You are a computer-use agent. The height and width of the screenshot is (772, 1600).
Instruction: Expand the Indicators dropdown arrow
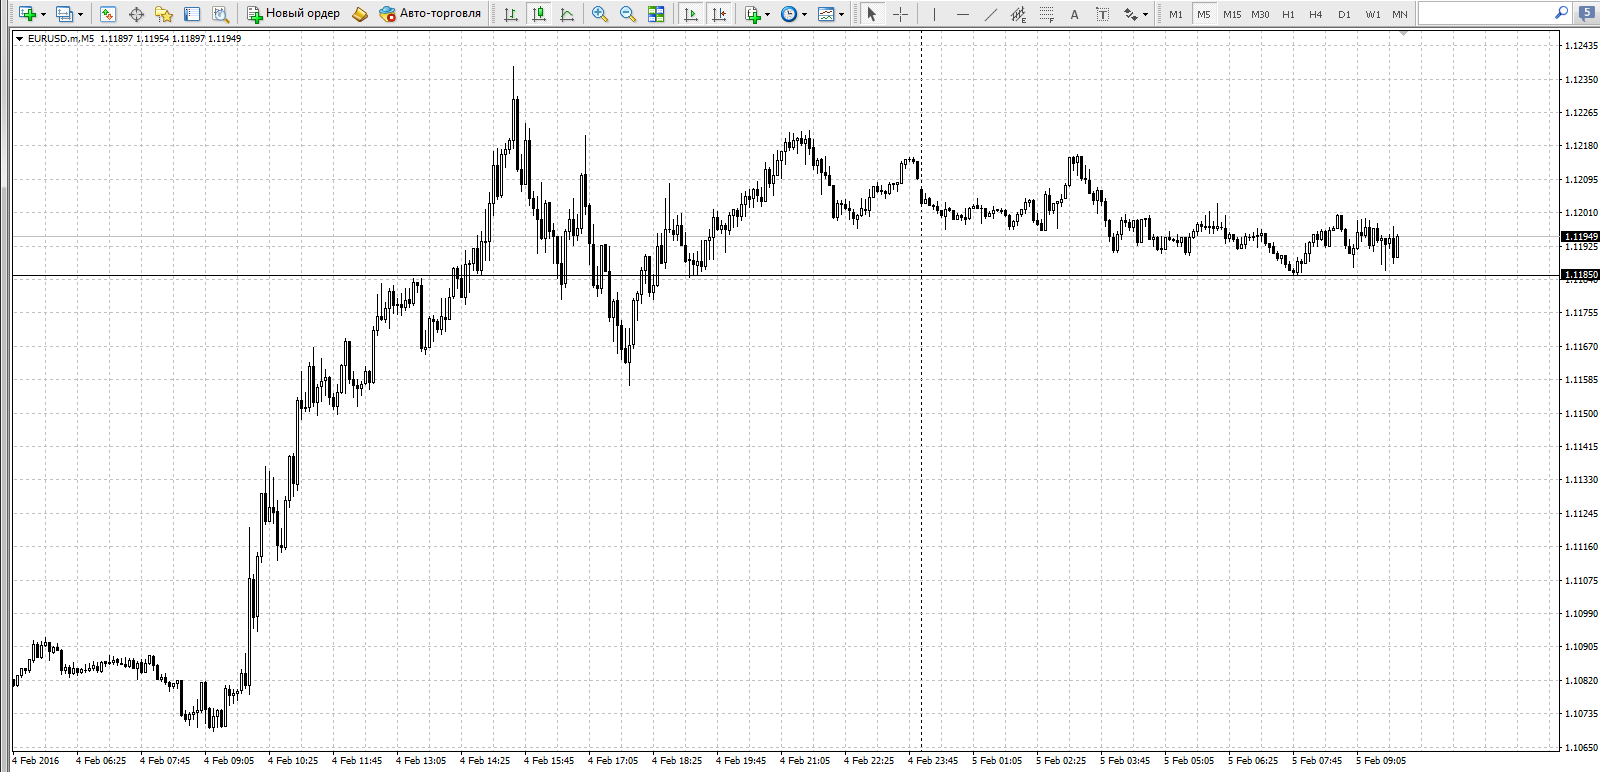click(768, 14)
